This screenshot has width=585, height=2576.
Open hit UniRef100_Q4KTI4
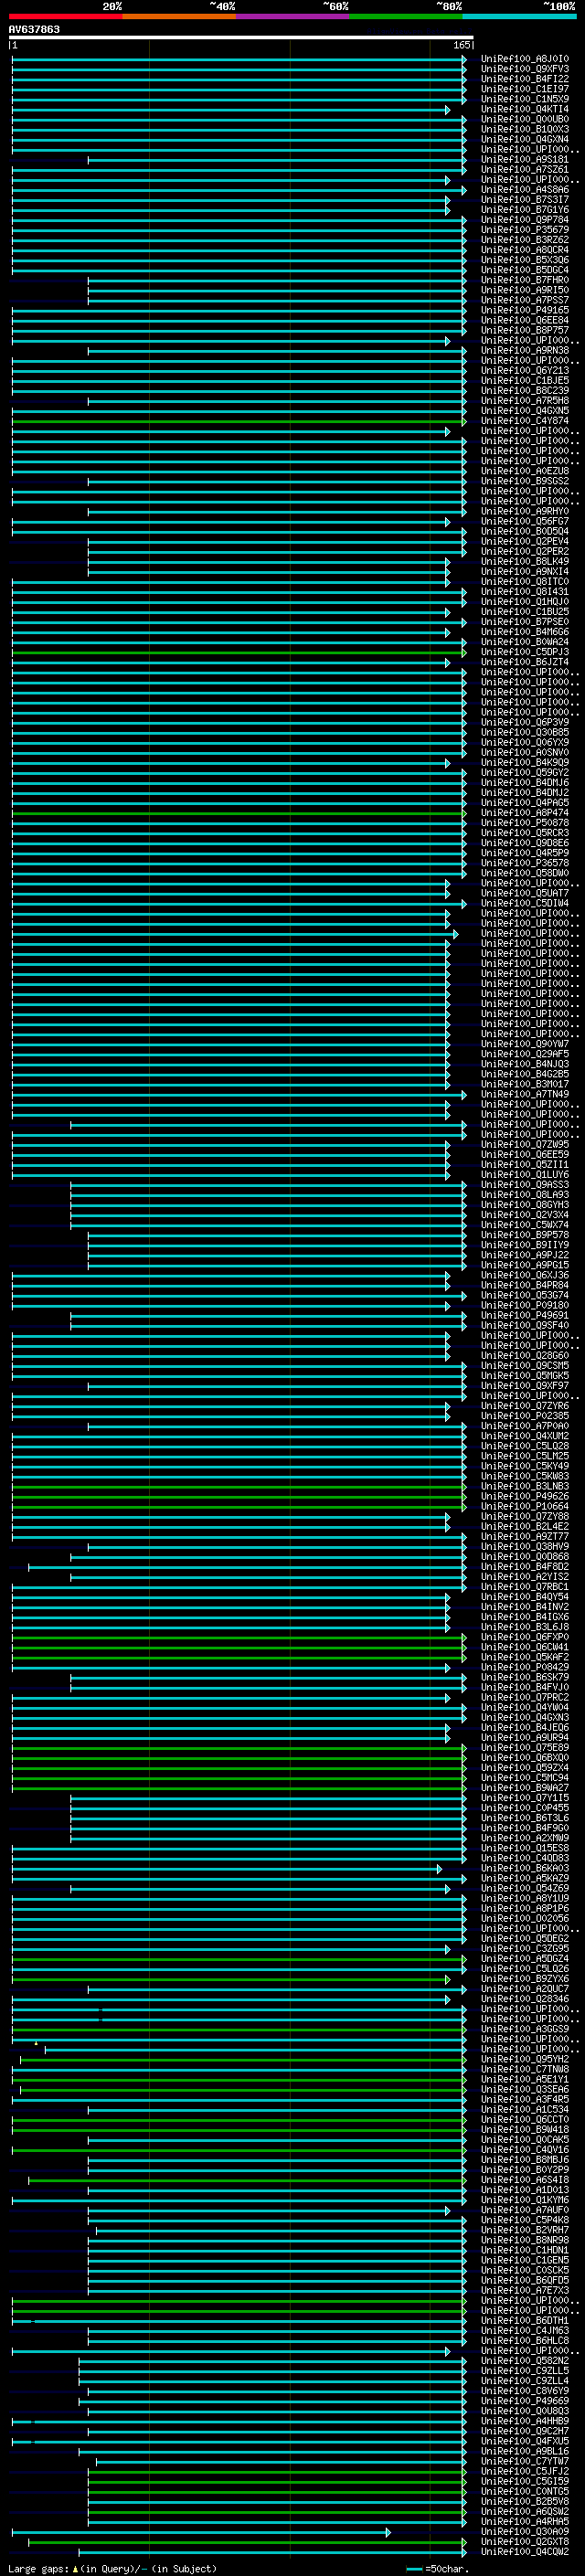click(x=524, y=109)
